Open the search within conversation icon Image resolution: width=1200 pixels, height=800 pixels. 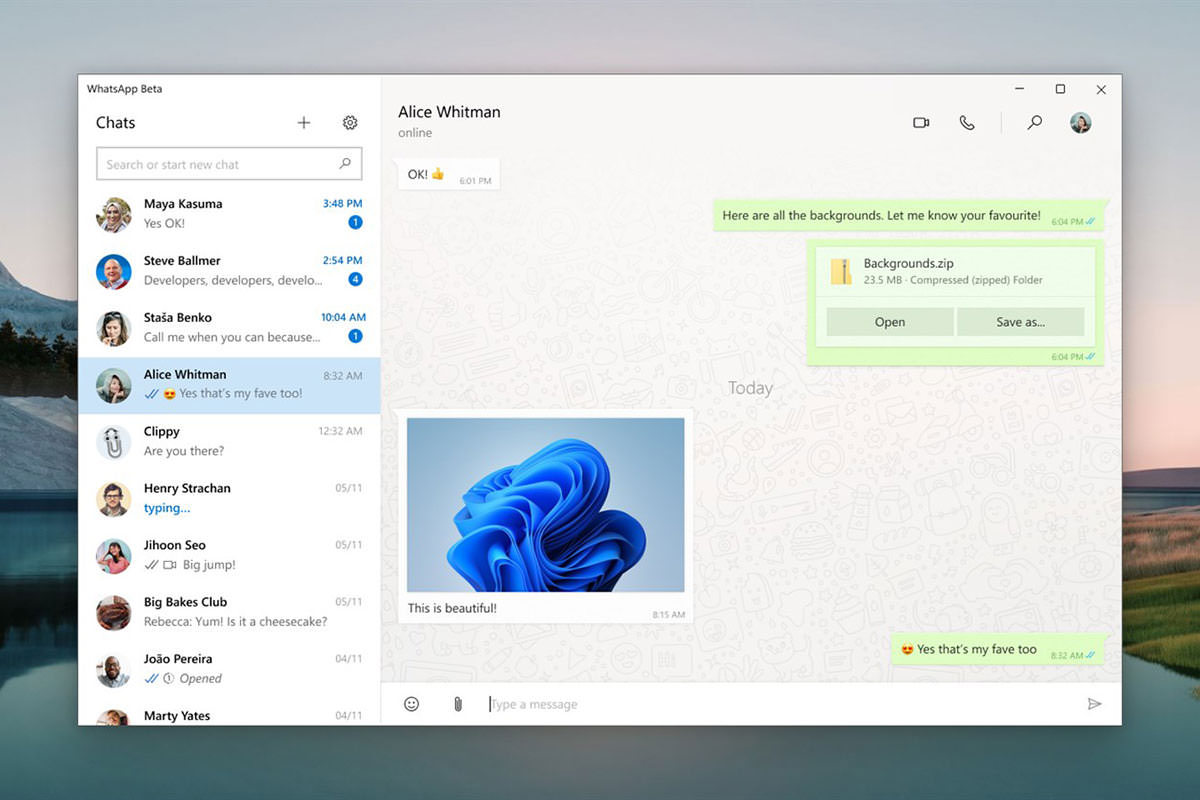1034,122
